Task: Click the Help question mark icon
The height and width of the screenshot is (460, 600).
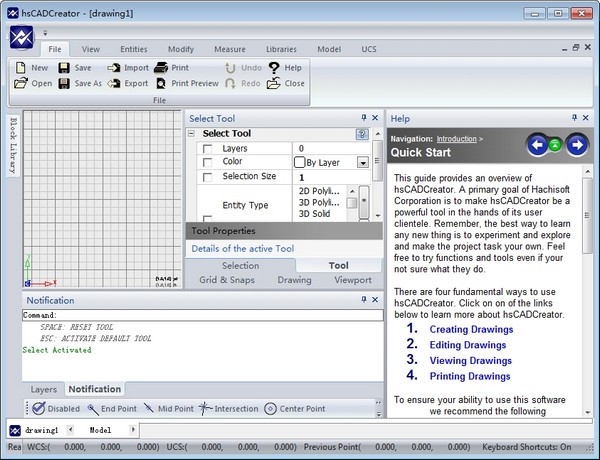Action: (273, 68)
